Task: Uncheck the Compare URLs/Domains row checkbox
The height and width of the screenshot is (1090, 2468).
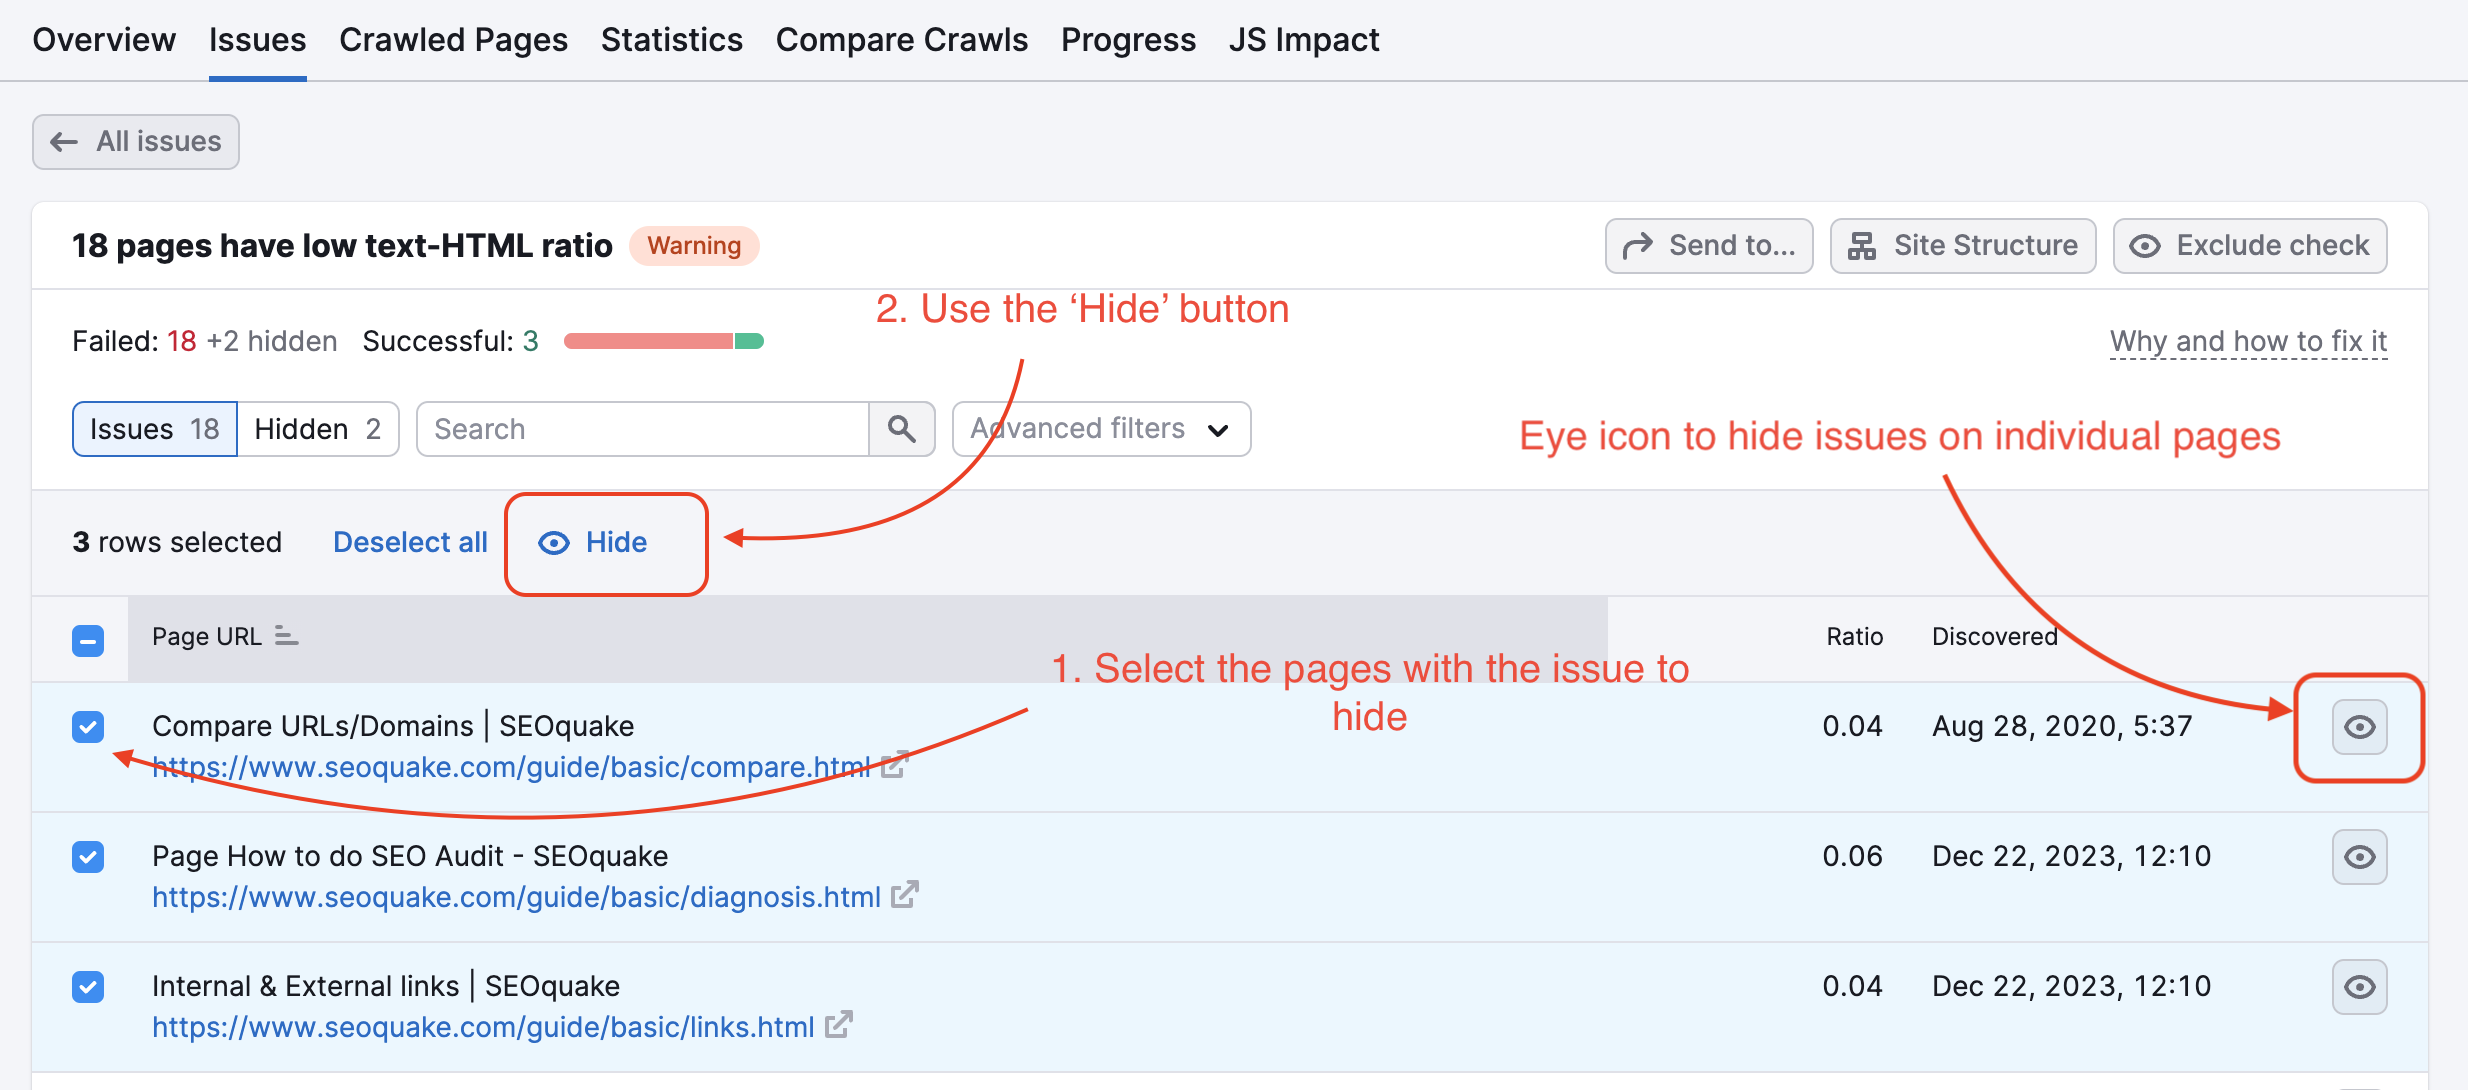Action: [88, 727]
